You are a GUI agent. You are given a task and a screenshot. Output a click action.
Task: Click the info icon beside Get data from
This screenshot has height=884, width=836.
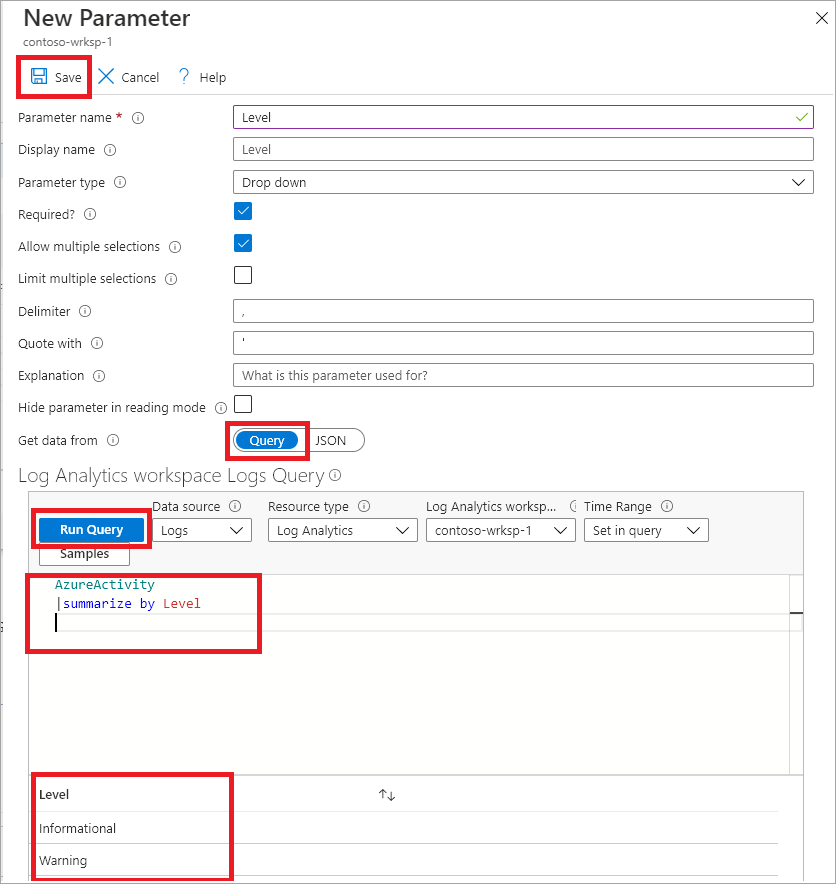(111, 441)
